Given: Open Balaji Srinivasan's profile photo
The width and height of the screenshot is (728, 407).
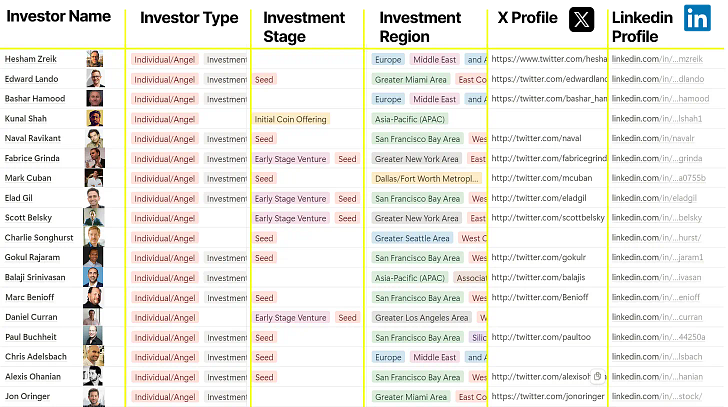Looking at the screenshot, I should click(93, 277).
